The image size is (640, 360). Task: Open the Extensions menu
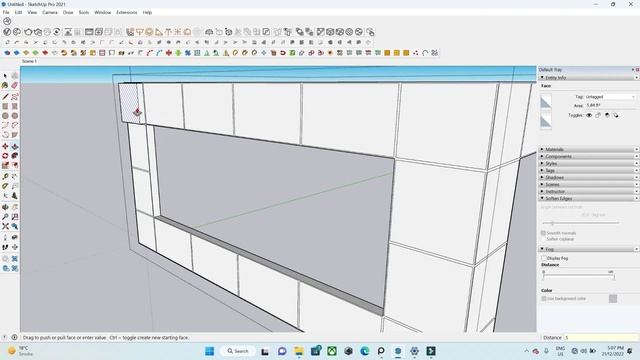point(127,13)
